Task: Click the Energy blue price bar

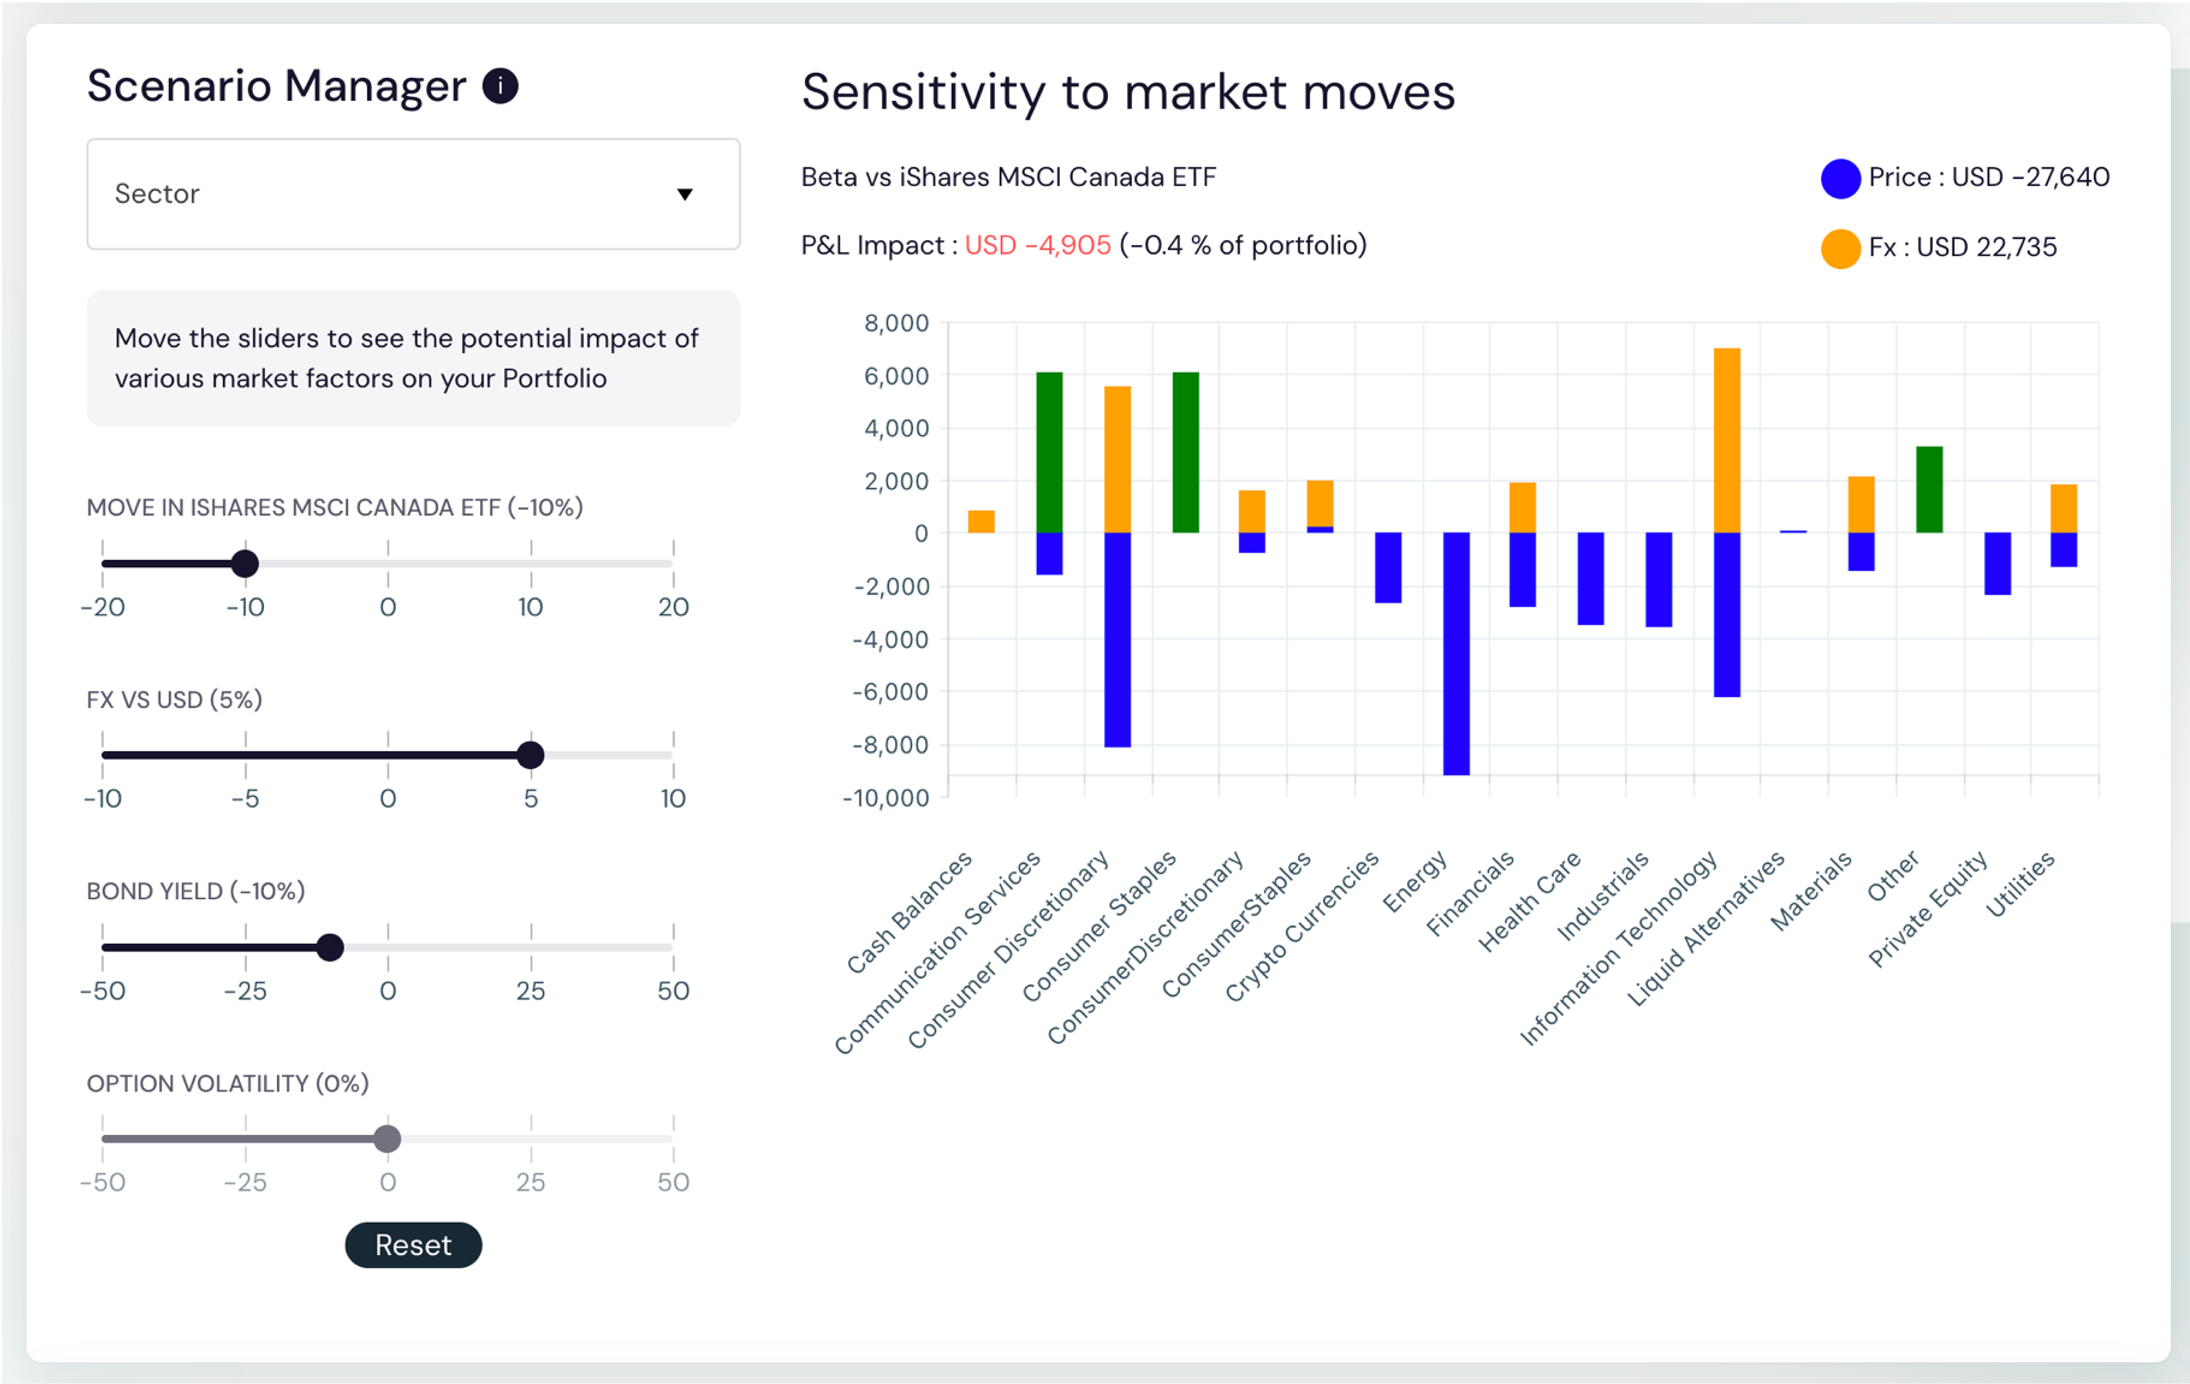Action: click(1456, 653)
